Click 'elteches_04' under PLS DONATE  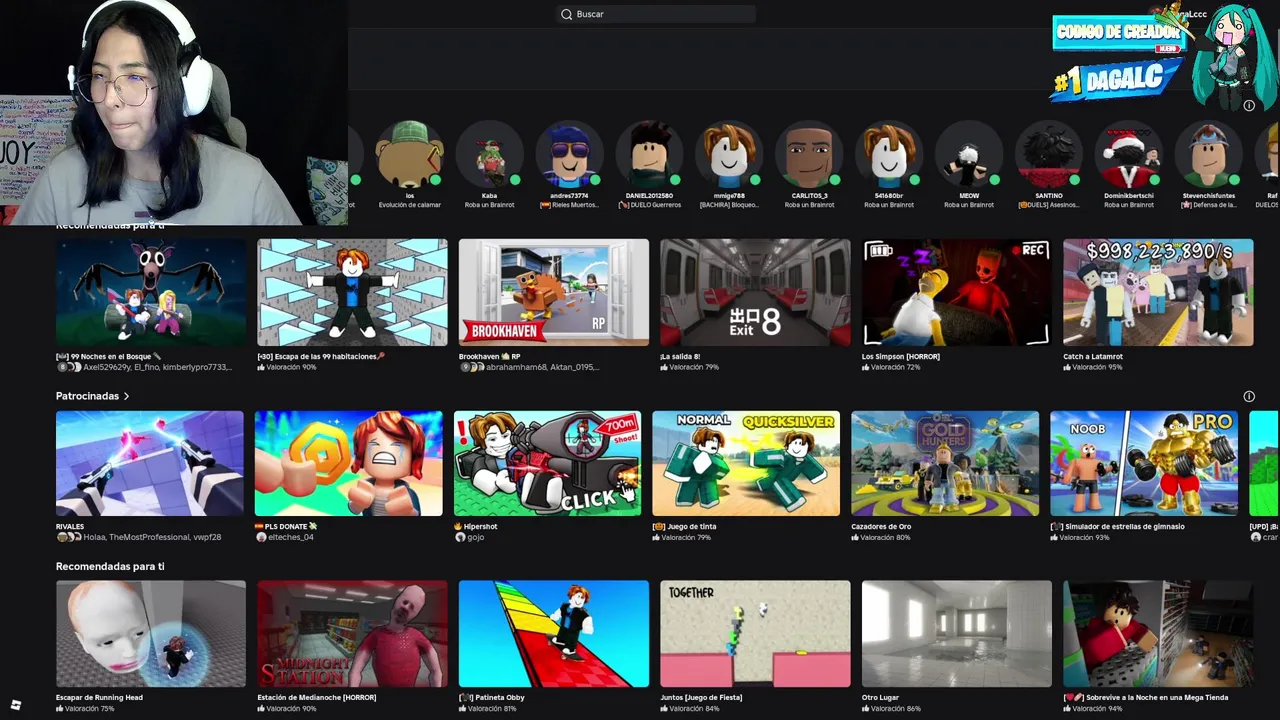(291, 537)
